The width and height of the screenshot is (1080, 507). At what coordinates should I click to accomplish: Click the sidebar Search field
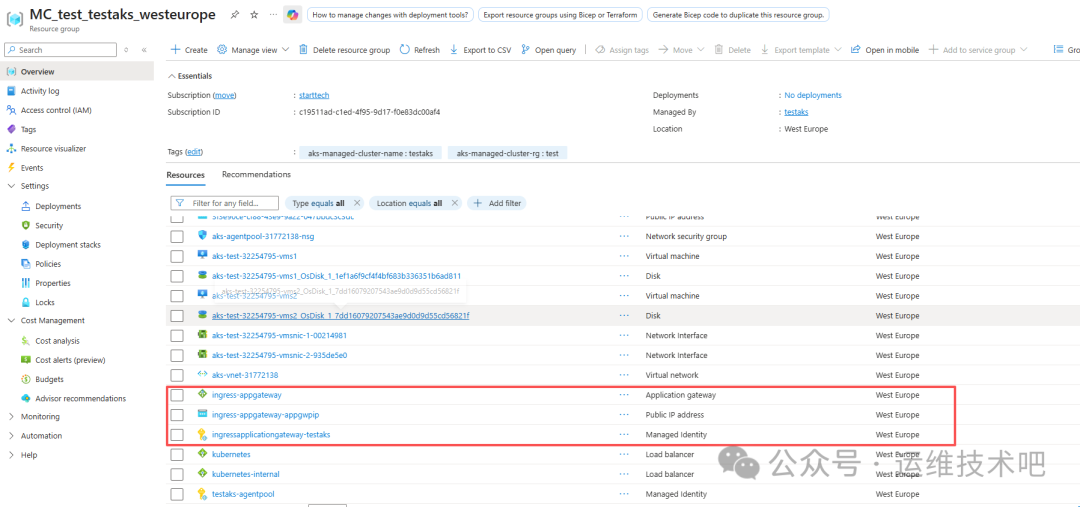coord(61,50)
